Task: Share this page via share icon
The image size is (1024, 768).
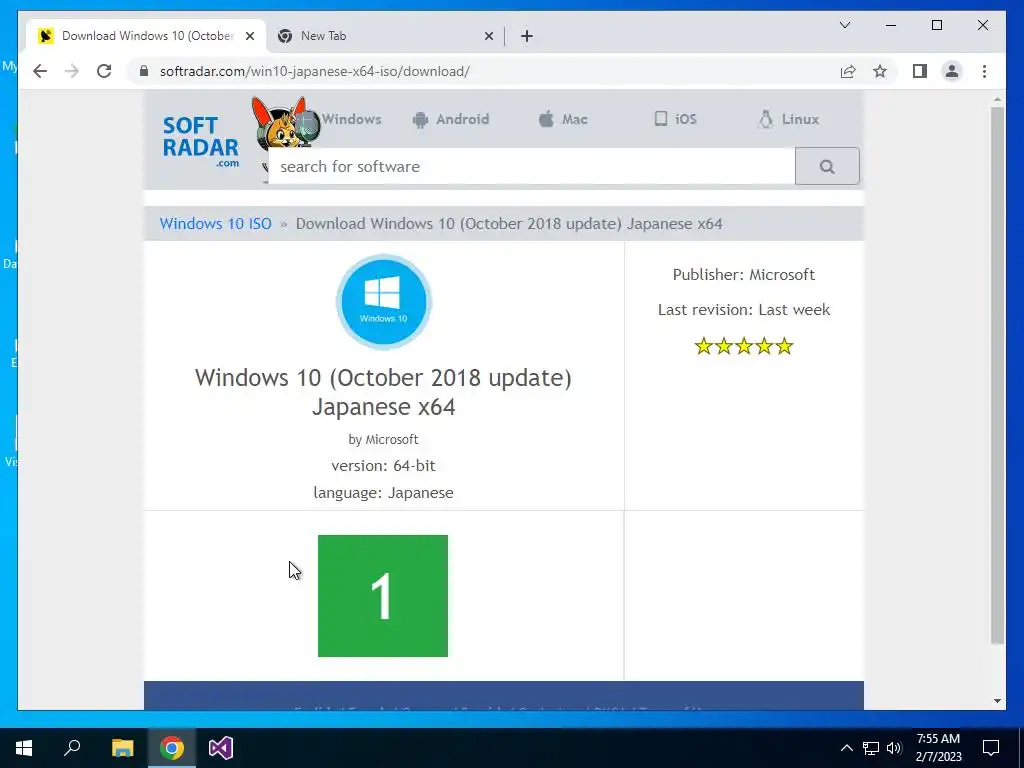Action: (x=848, y=71)
